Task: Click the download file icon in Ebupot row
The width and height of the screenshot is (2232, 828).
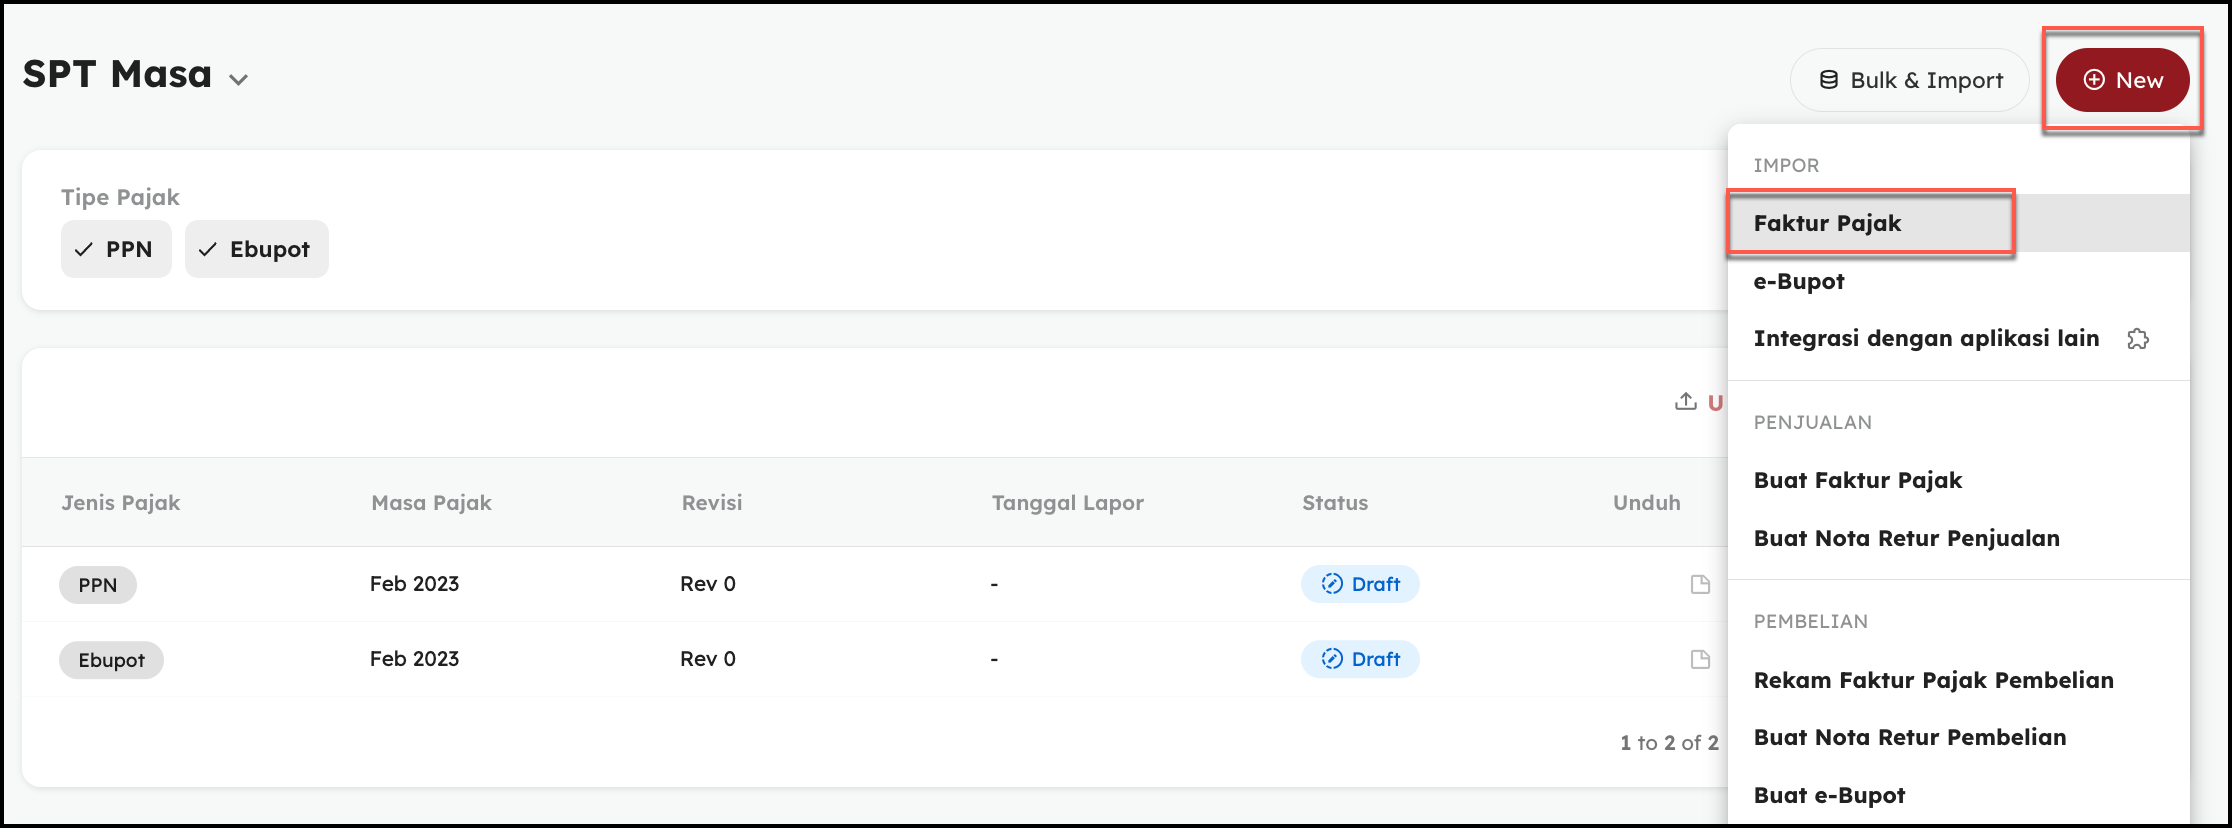Action: pyautogui.click(x=1700, y=659)
